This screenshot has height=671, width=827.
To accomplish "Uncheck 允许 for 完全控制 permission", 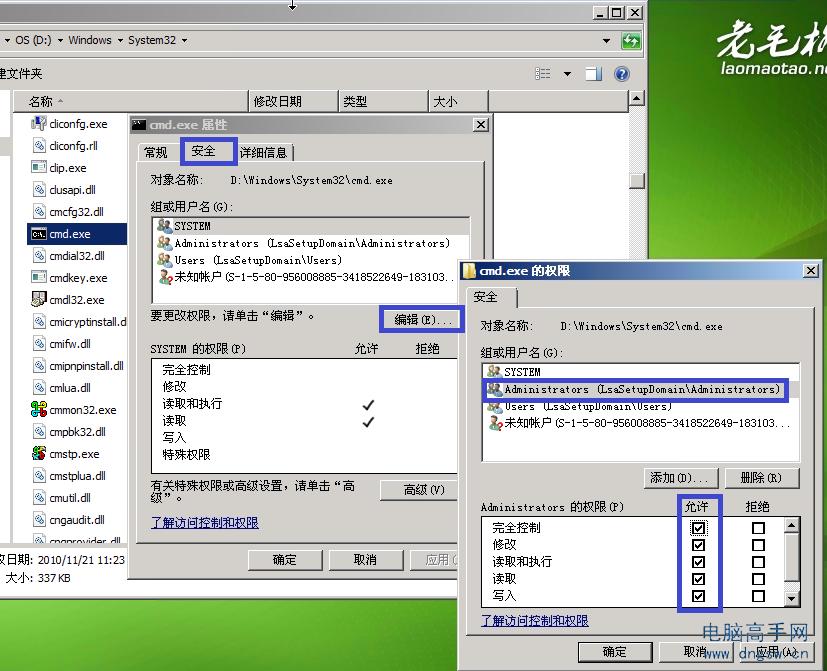I will [x=698, y=527].
